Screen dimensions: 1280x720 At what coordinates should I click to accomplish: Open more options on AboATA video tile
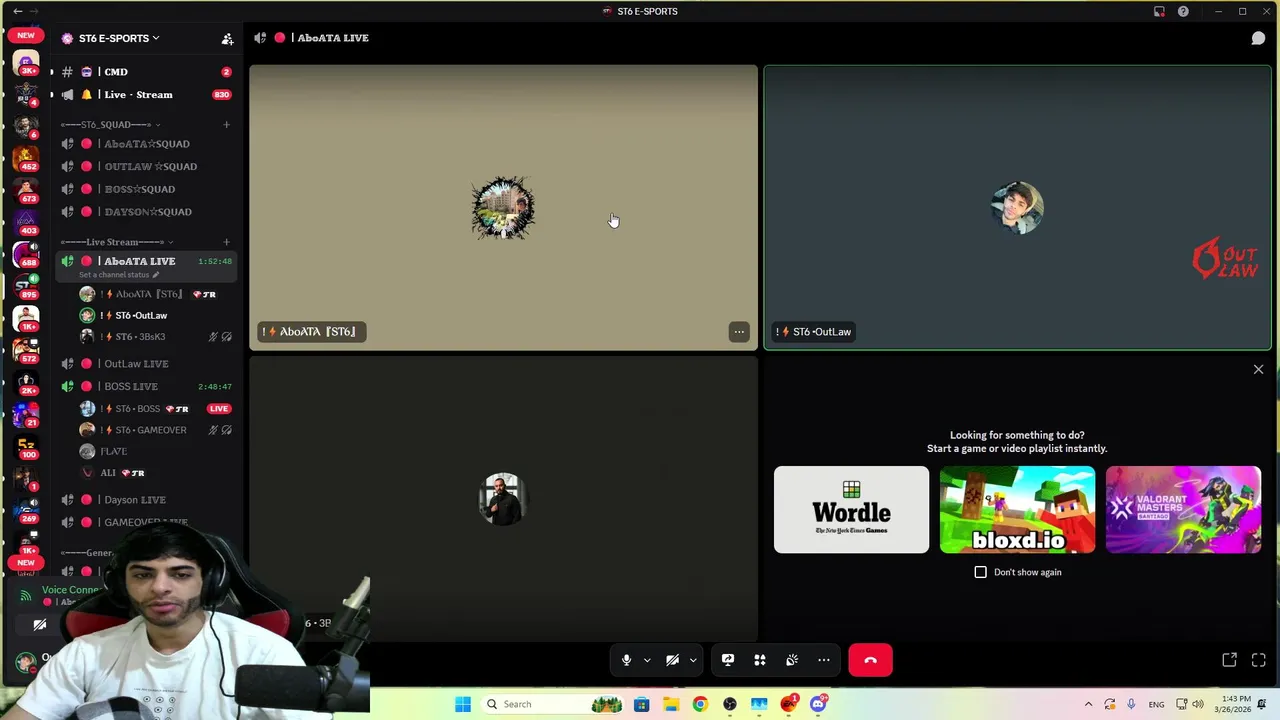coord(739,332)
